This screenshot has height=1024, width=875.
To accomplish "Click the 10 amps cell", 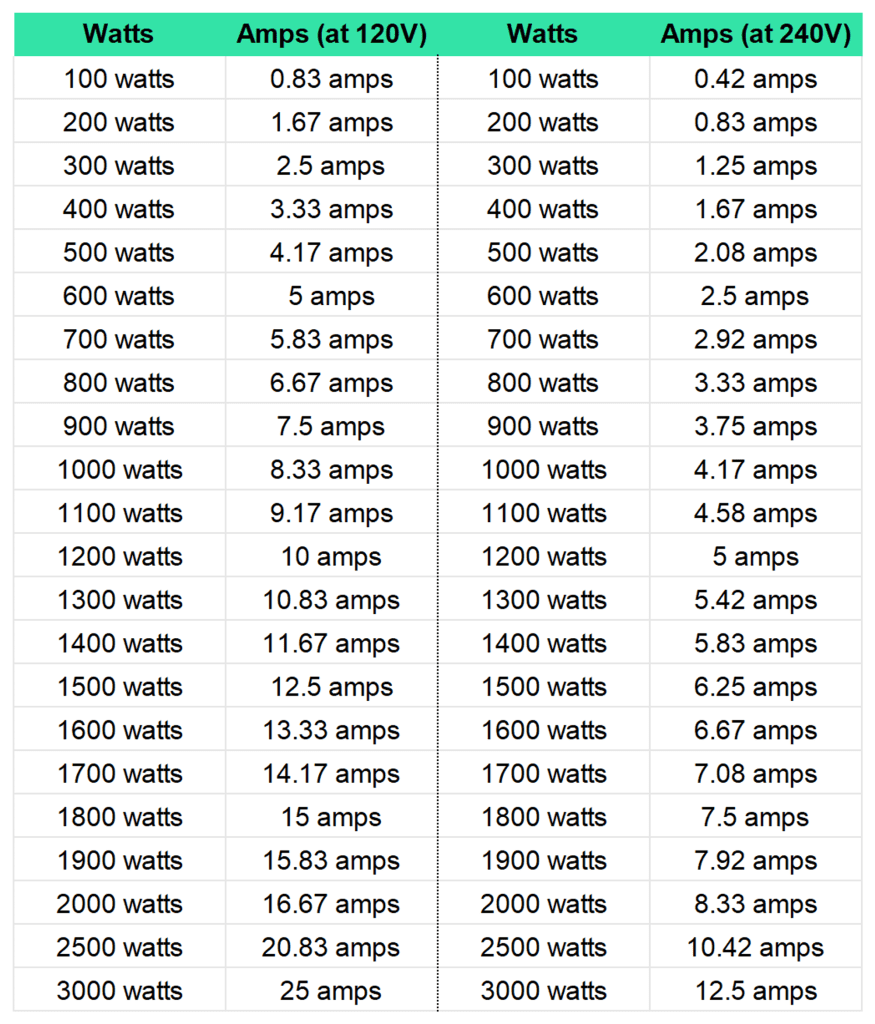I will tap(331, 557).
